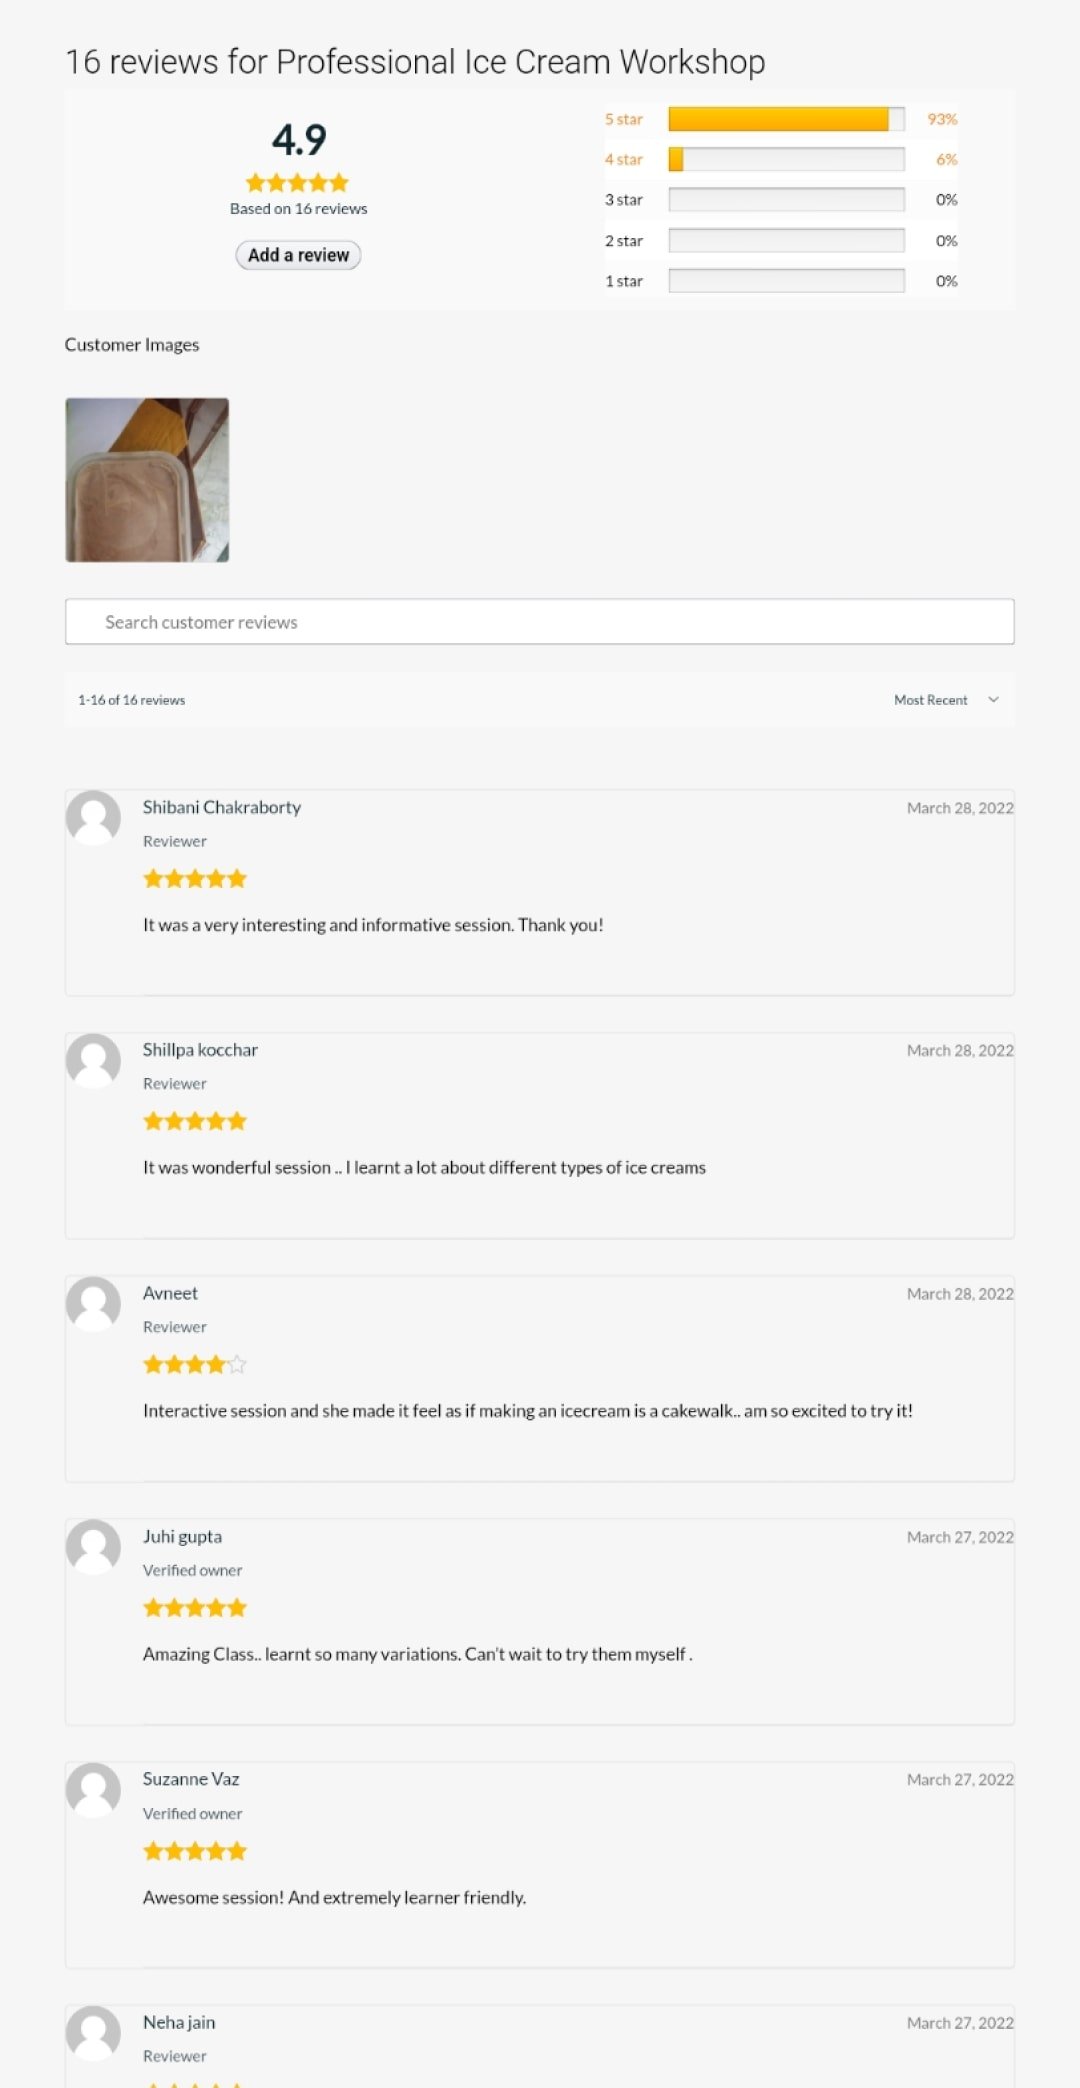The image size is (1080, 2088).
Task: Click the 93% percentage link
Action: pos(942,119)
